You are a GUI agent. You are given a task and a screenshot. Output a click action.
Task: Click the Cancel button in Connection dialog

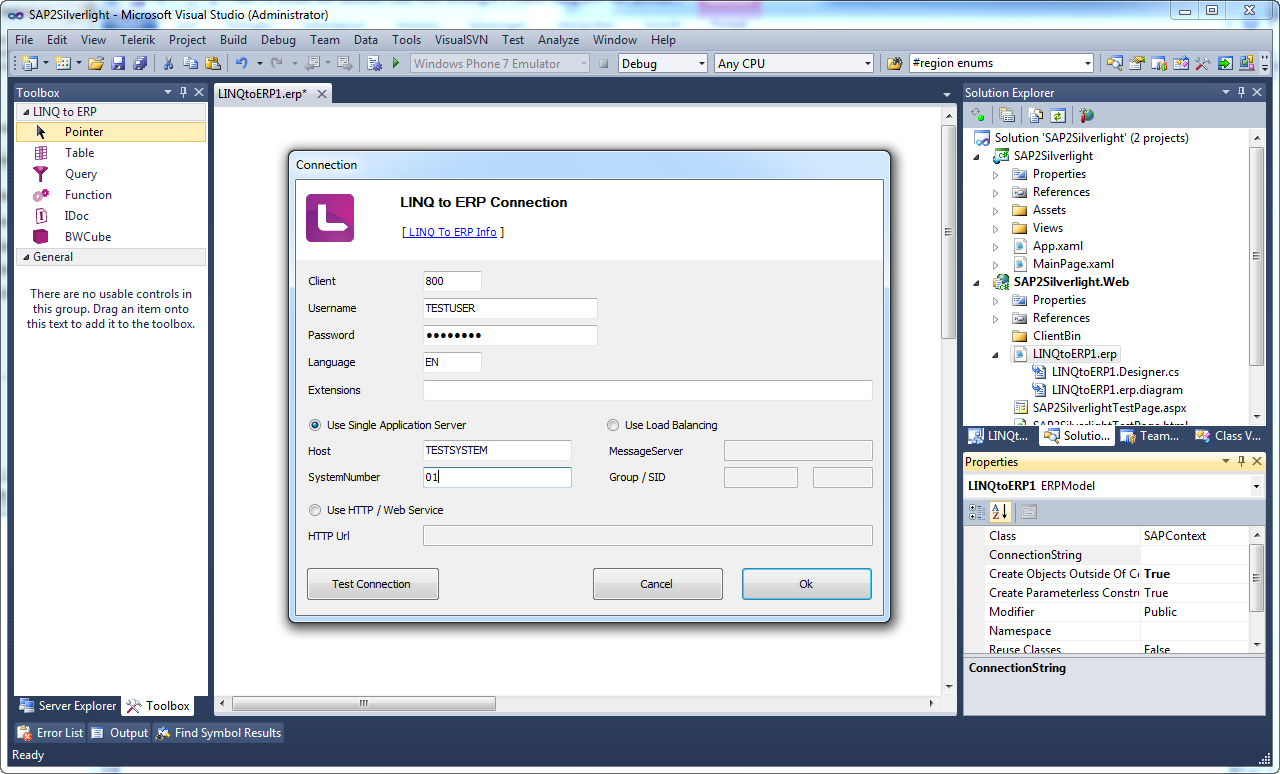pyautogui.click(x=657, y=584)
